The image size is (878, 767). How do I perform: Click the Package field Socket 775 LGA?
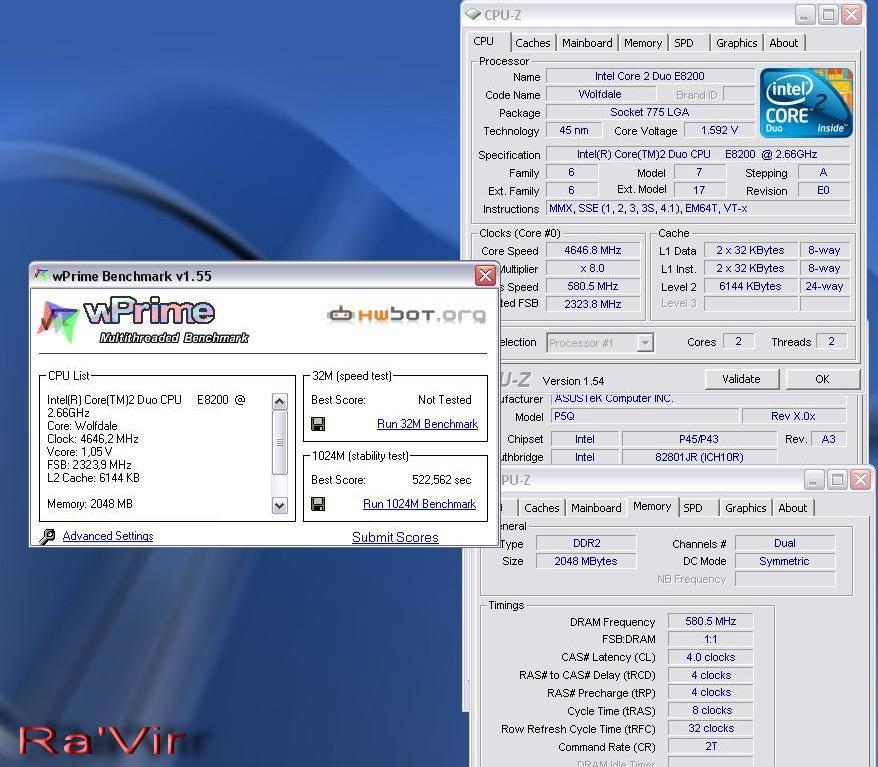(x=650, y=112)
